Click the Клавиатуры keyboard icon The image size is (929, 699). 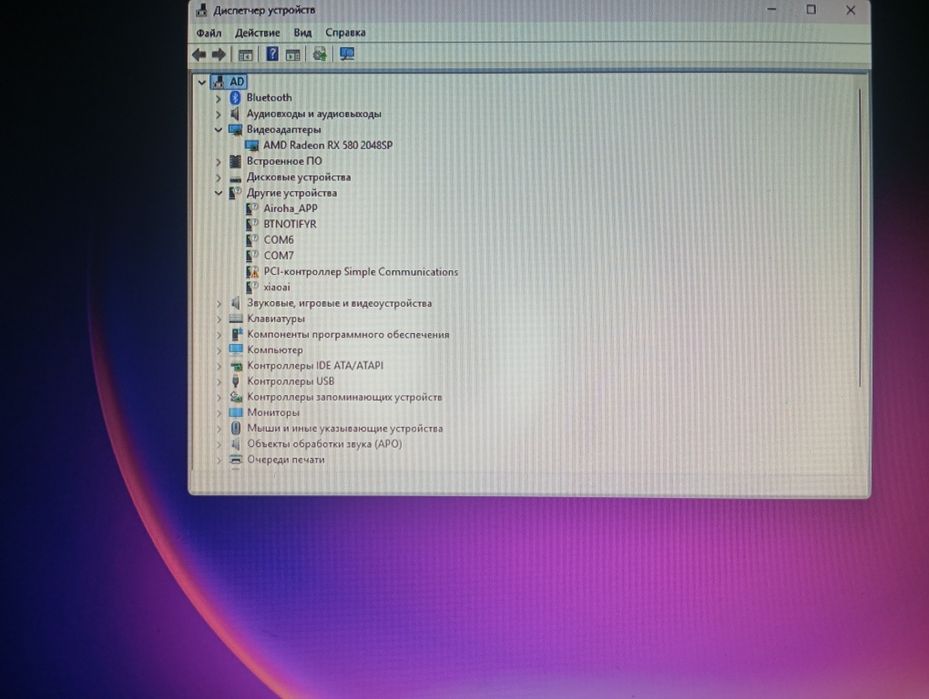pos(236,319)
